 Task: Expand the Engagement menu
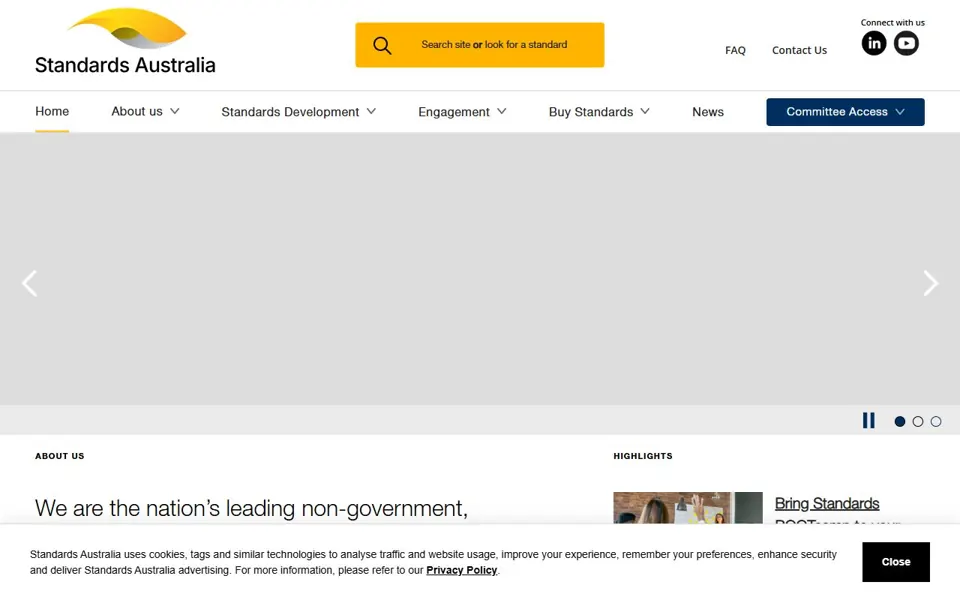[462, 112]
